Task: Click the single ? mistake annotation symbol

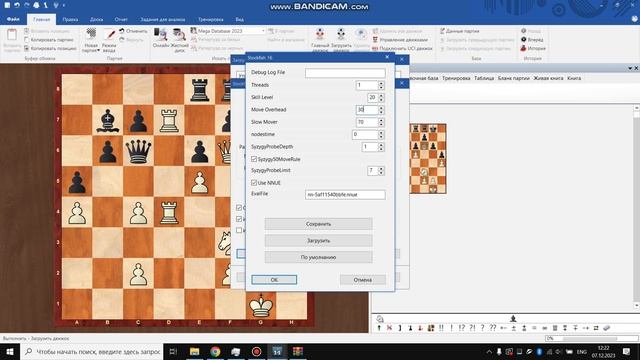Action: pyautogui.click(x=482, y=328)
